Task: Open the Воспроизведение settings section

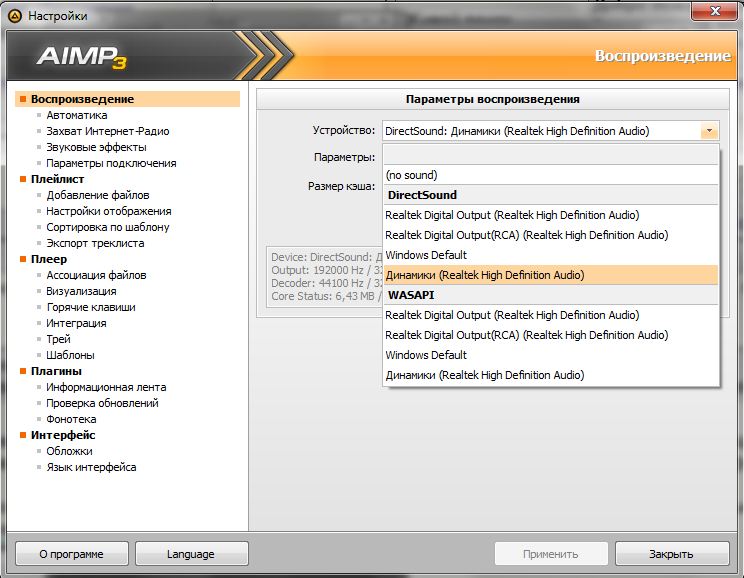Action: pos(127,99)
